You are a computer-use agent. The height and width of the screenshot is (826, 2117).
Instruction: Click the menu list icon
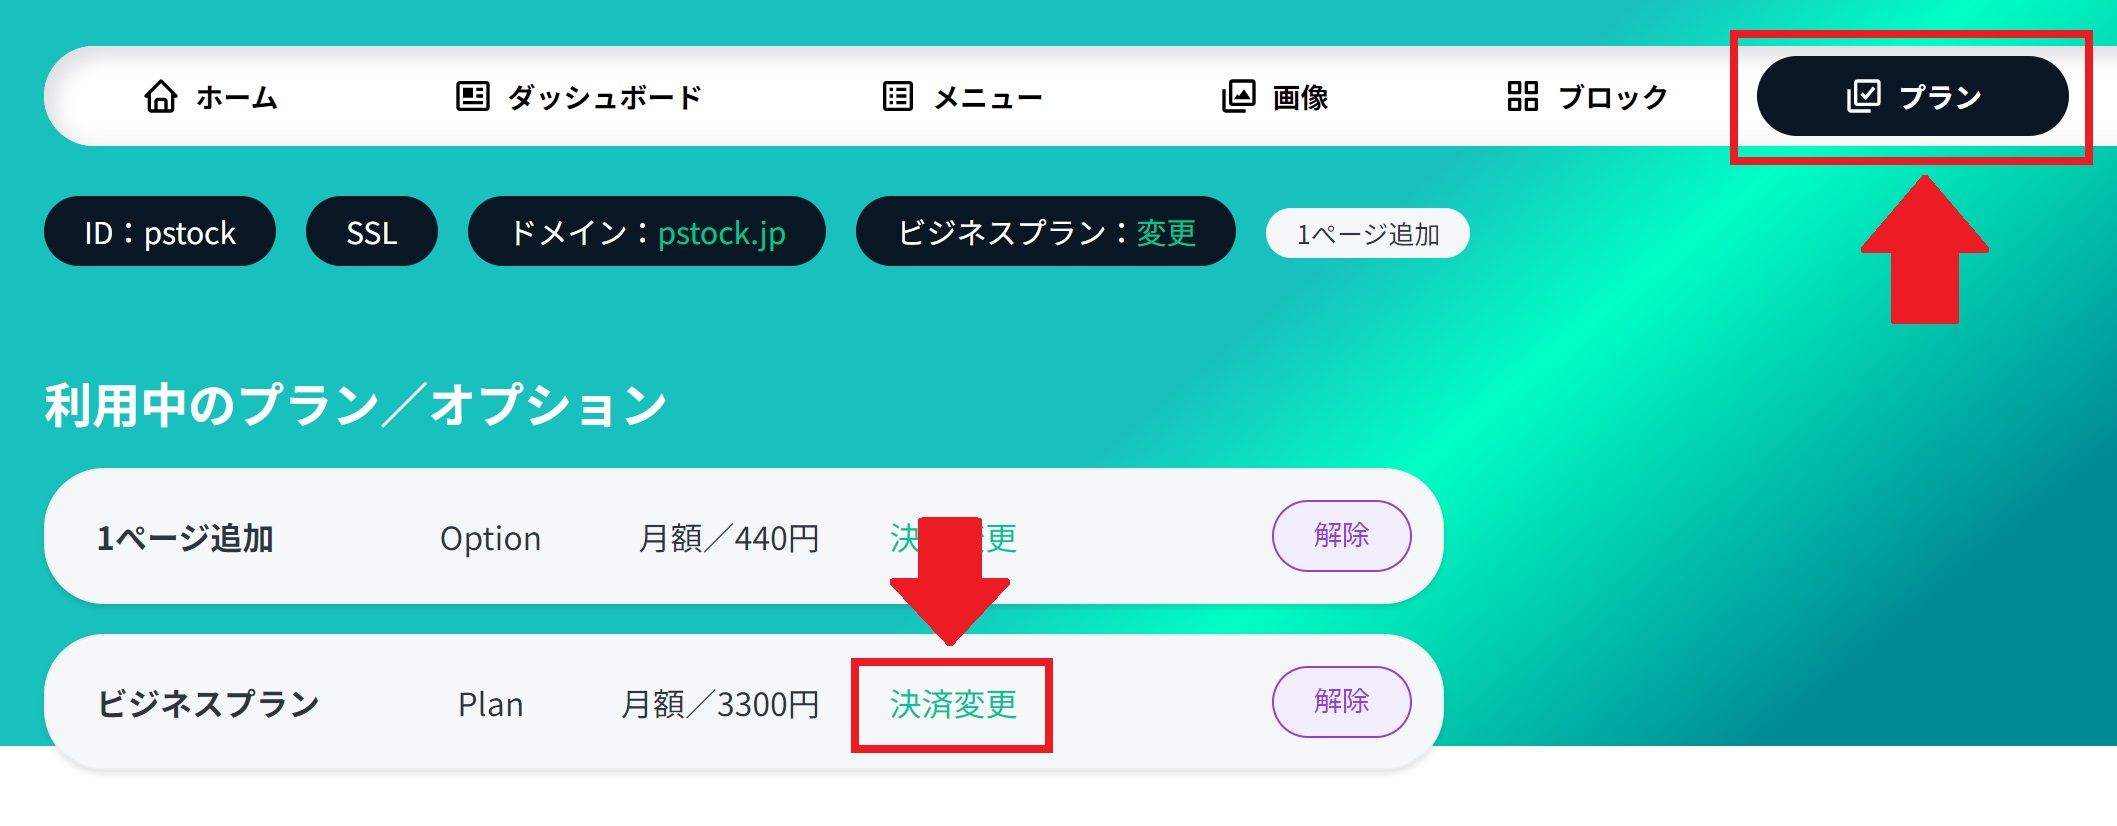click(898, 97)
